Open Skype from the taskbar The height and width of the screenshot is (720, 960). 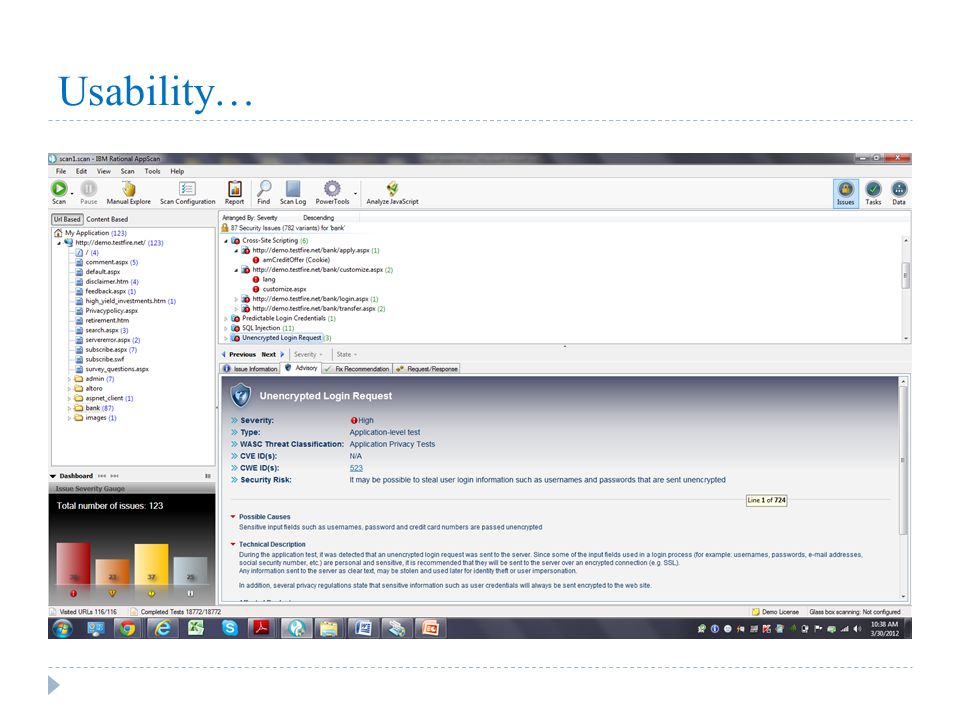click(x=230, y=628)
